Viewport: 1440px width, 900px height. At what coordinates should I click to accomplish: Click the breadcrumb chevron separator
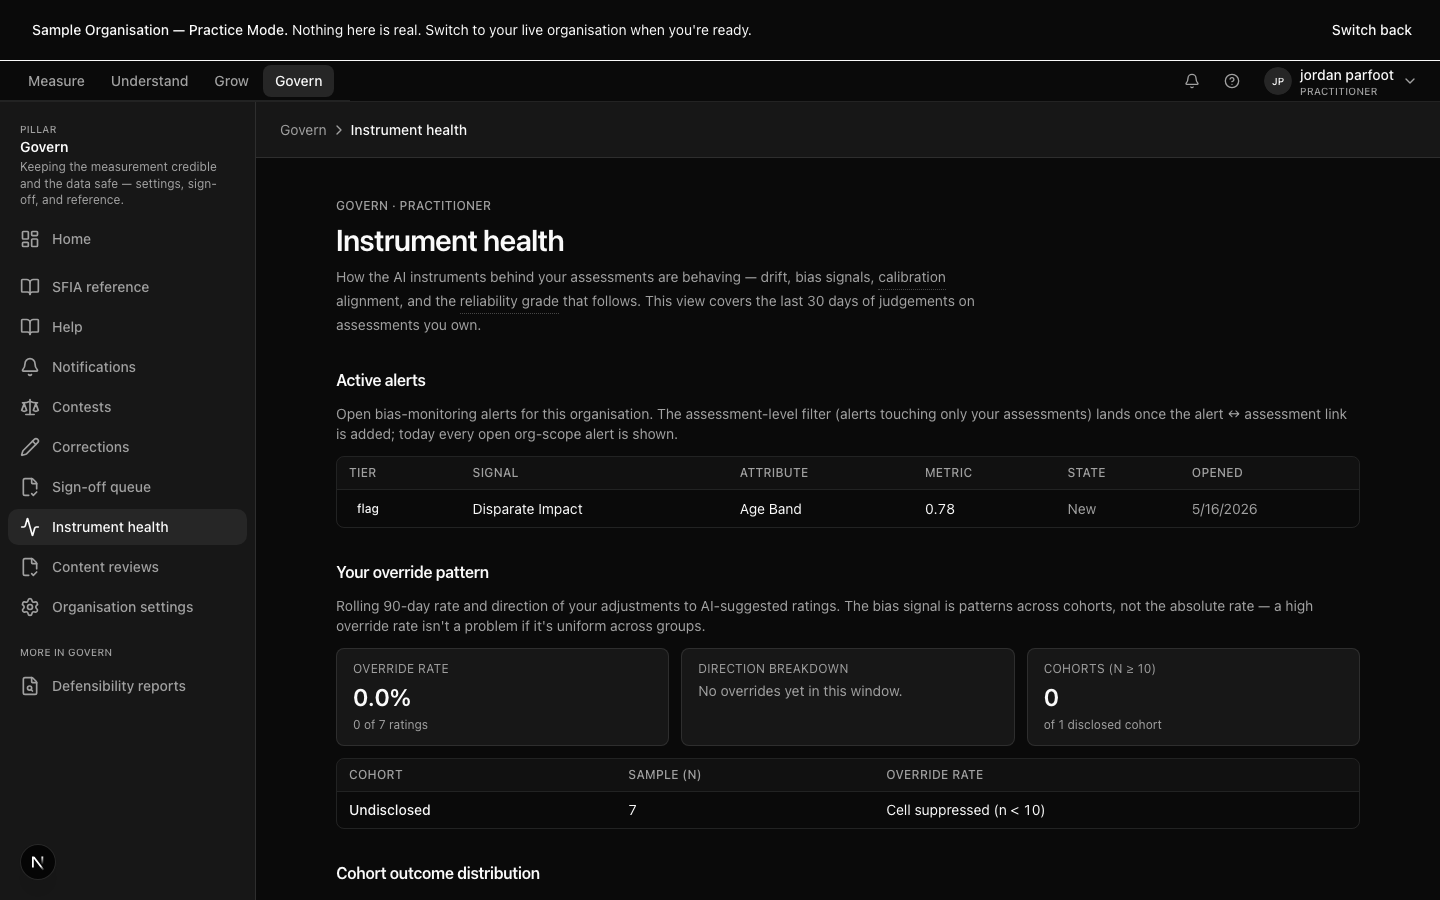(339, 130)
